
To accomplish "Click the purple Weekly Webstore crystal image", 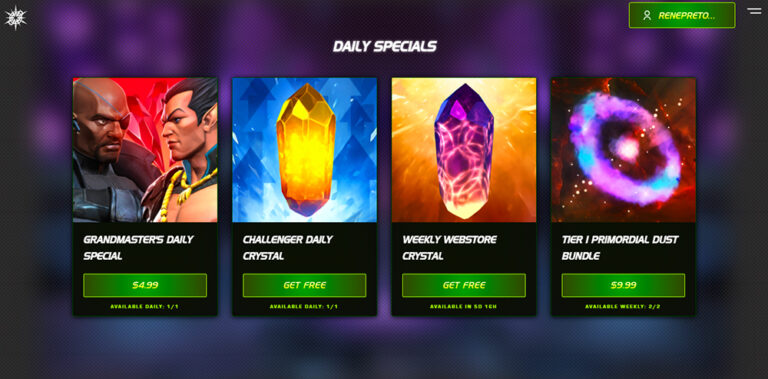I will [x=464, y=150].
